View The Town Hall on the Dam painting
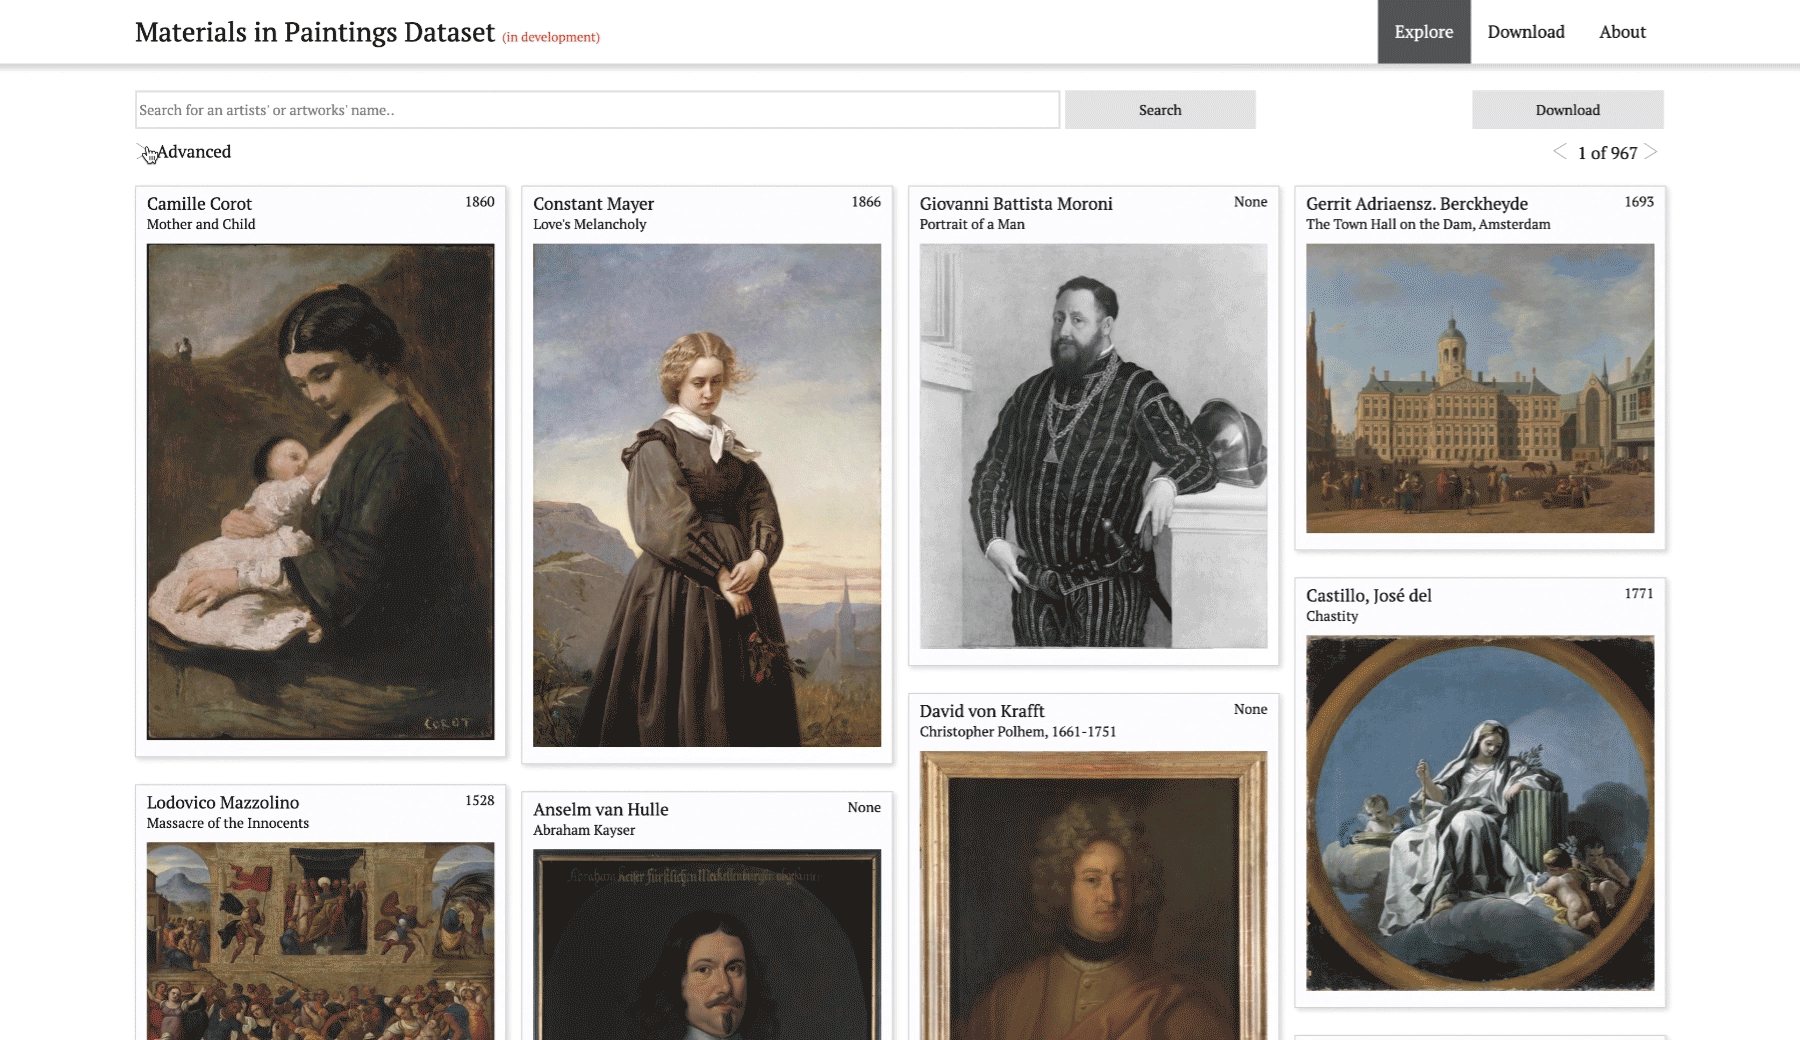This screenshot has width=1800, height=1040. tap(1479, 388)
